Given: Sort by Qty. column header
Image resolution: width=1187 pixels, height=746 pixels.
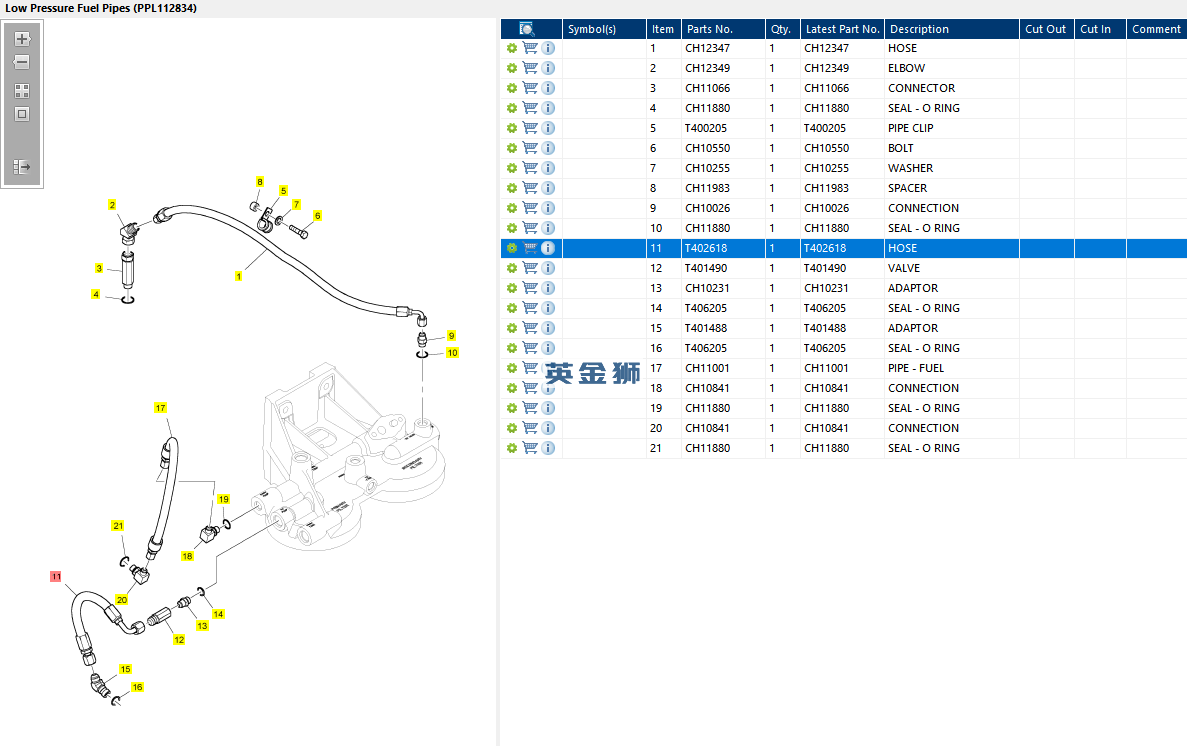Looking at the screenshot, I should tap(782, 29).
